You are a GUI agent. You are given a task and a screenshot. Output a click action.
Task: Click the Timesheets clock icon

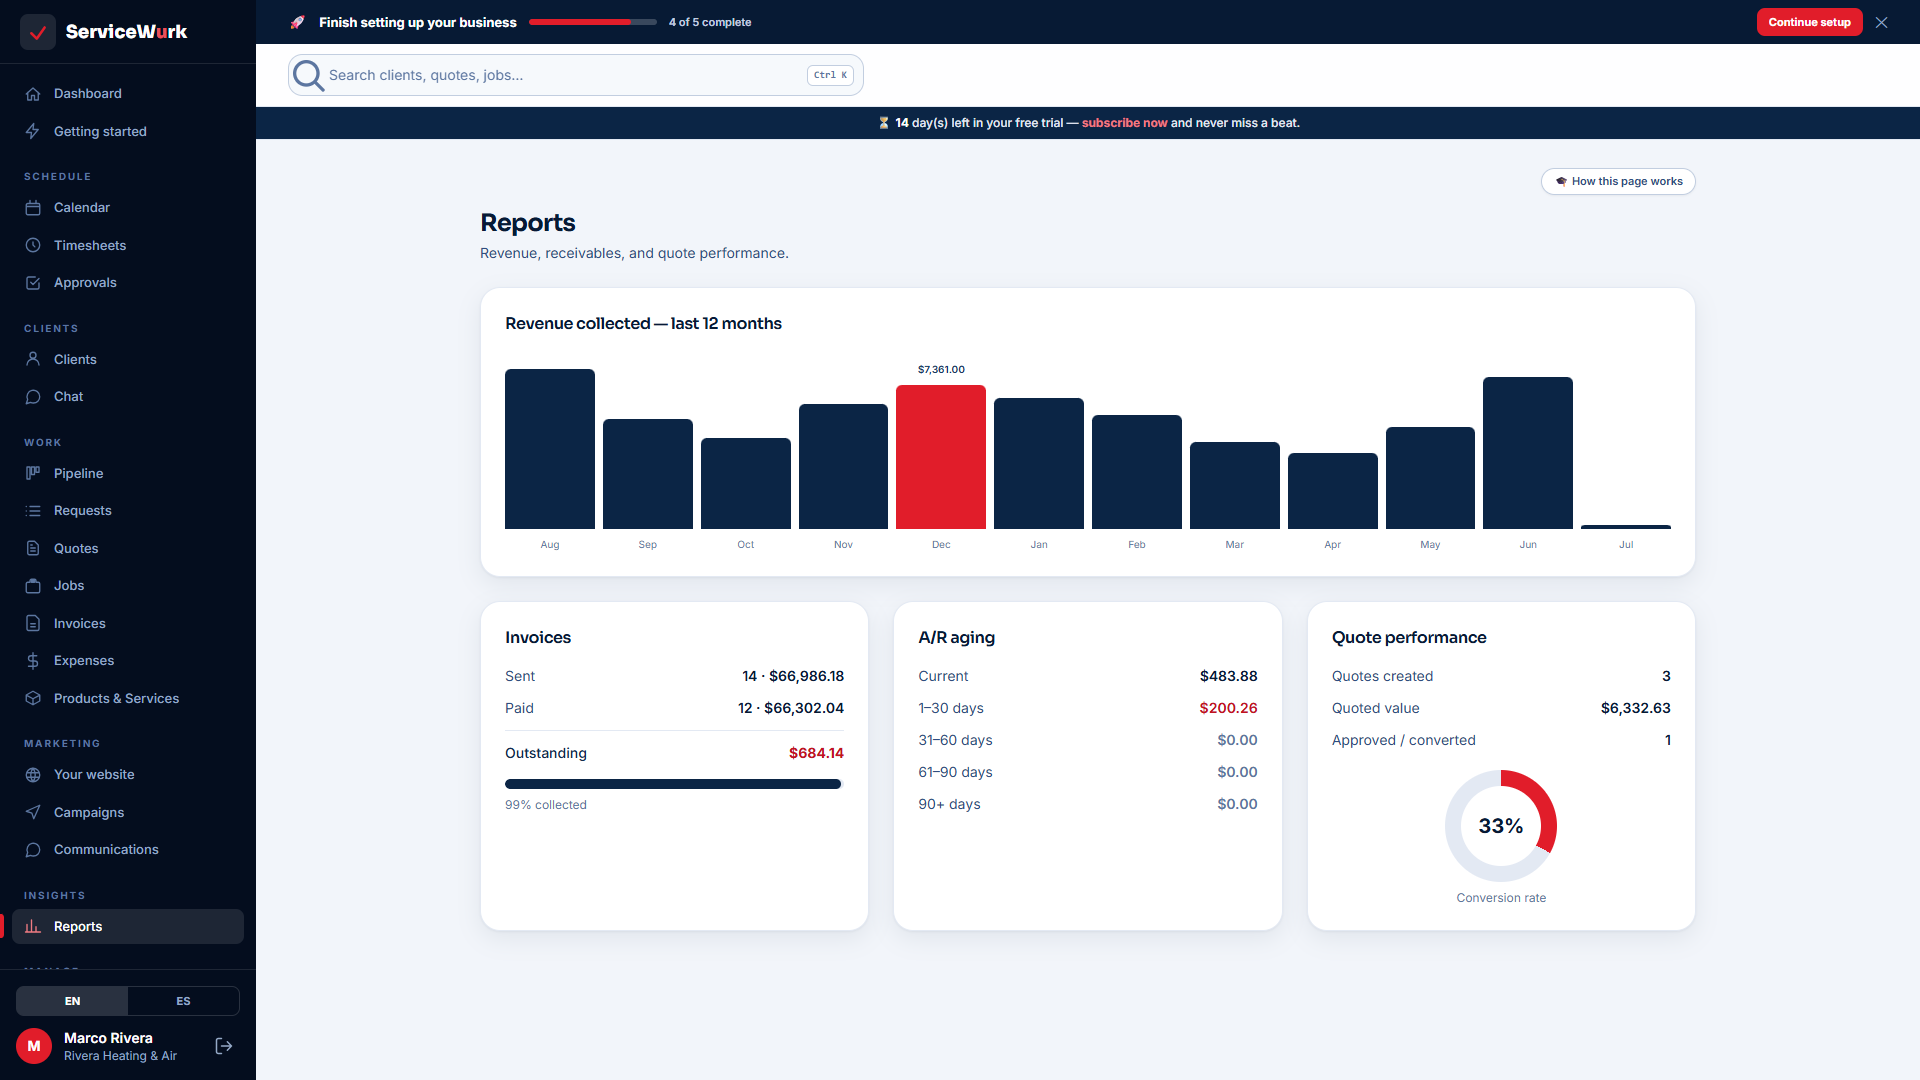(x=33, y=245)
